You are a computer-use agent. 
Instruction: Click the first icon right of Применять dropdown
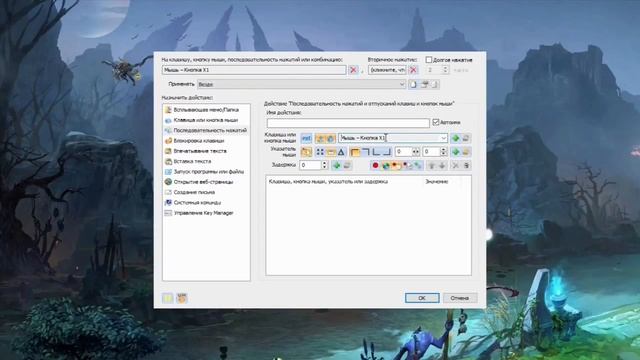pos(413,84)
